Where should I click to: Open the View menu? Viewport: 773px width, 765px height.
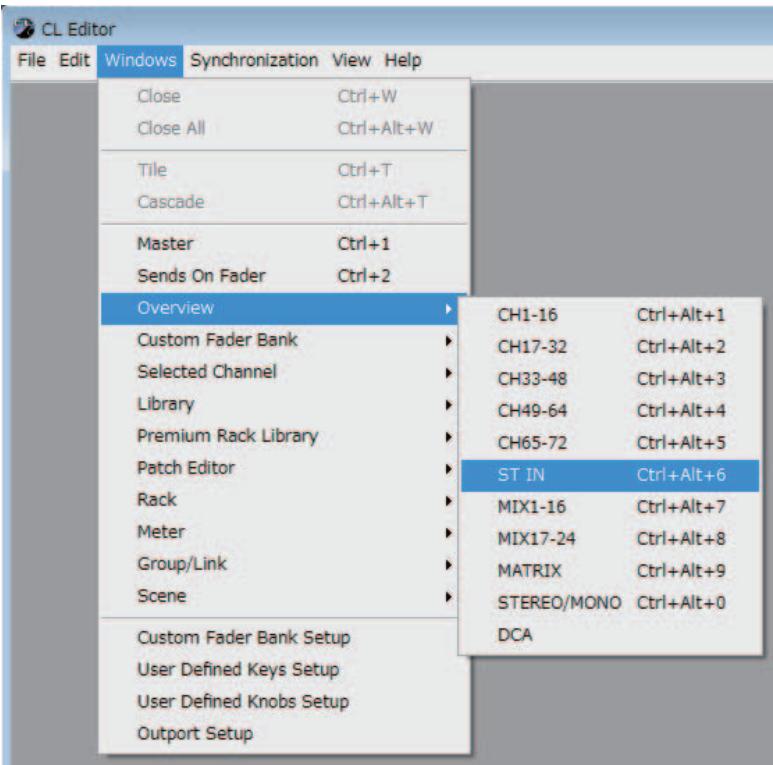click(x=351, y=61)
